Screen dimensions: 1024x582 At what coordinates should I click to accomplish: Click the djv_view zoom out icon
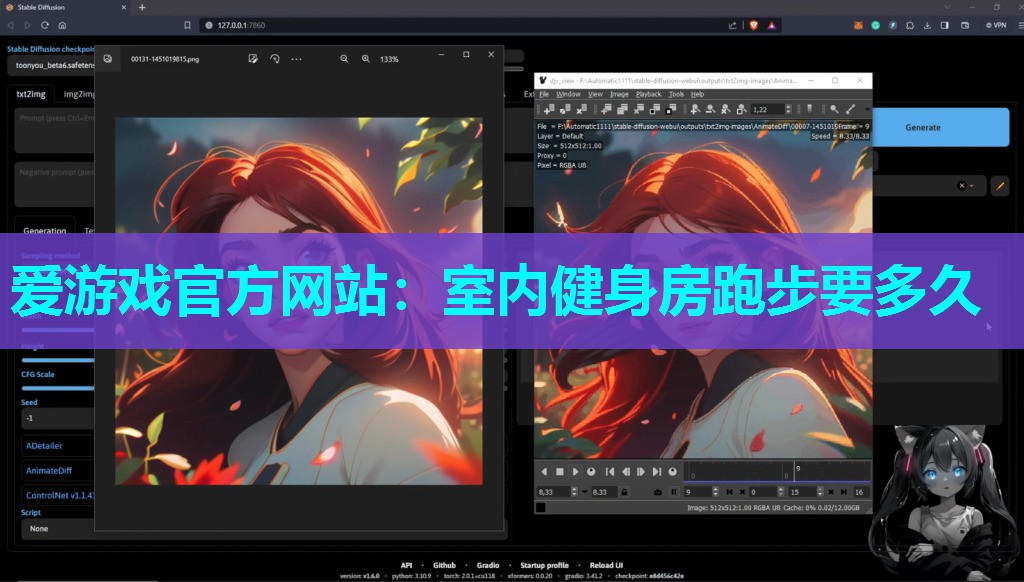[x=711, y=109]
